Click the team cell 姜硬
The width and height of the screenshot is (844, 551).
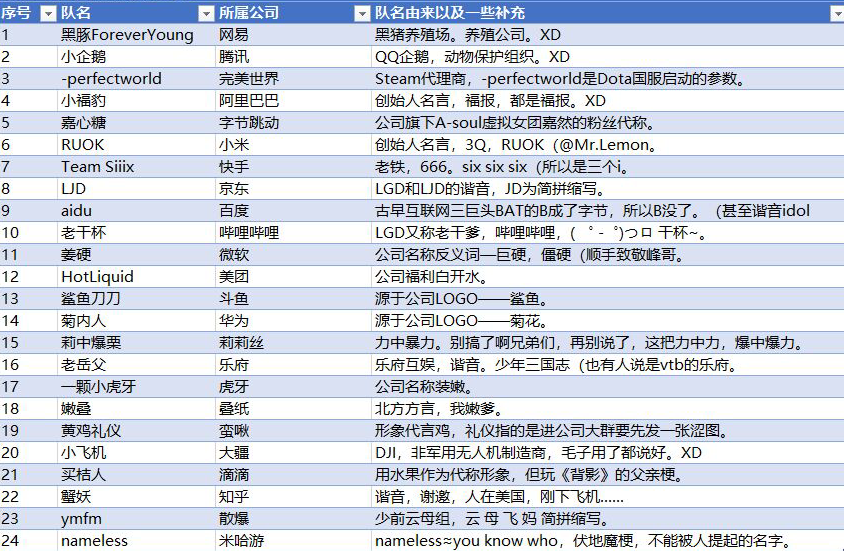point(136,255)
